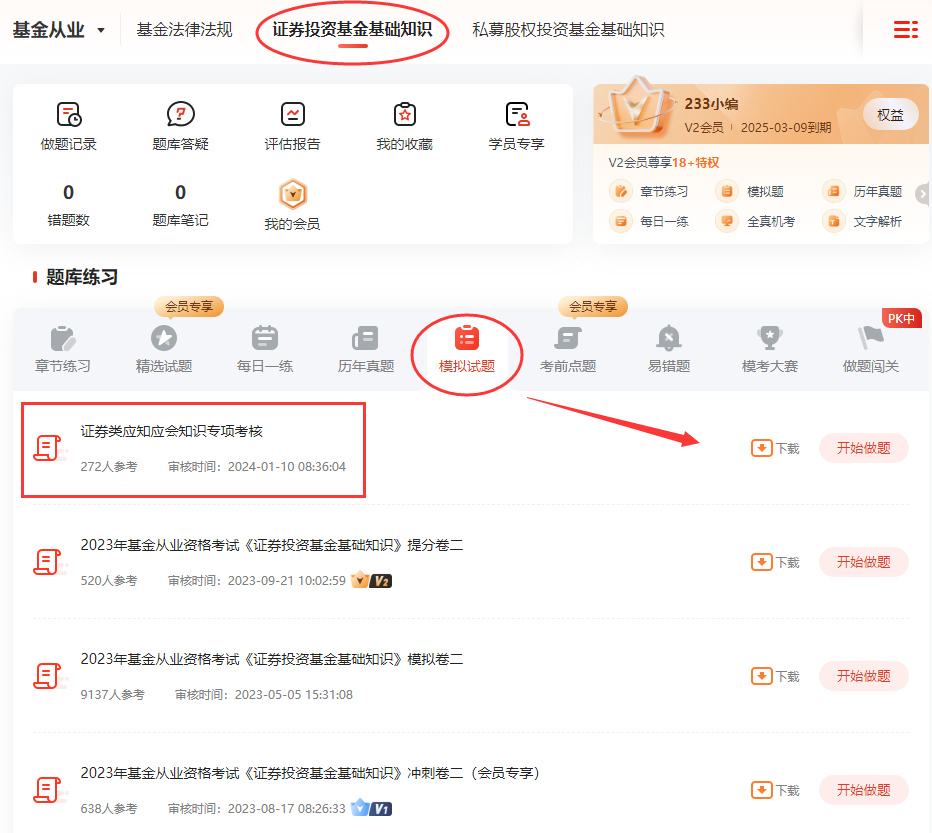
Task: Click 会员专享 badge above 考前点题
Action: coord(593,307)
